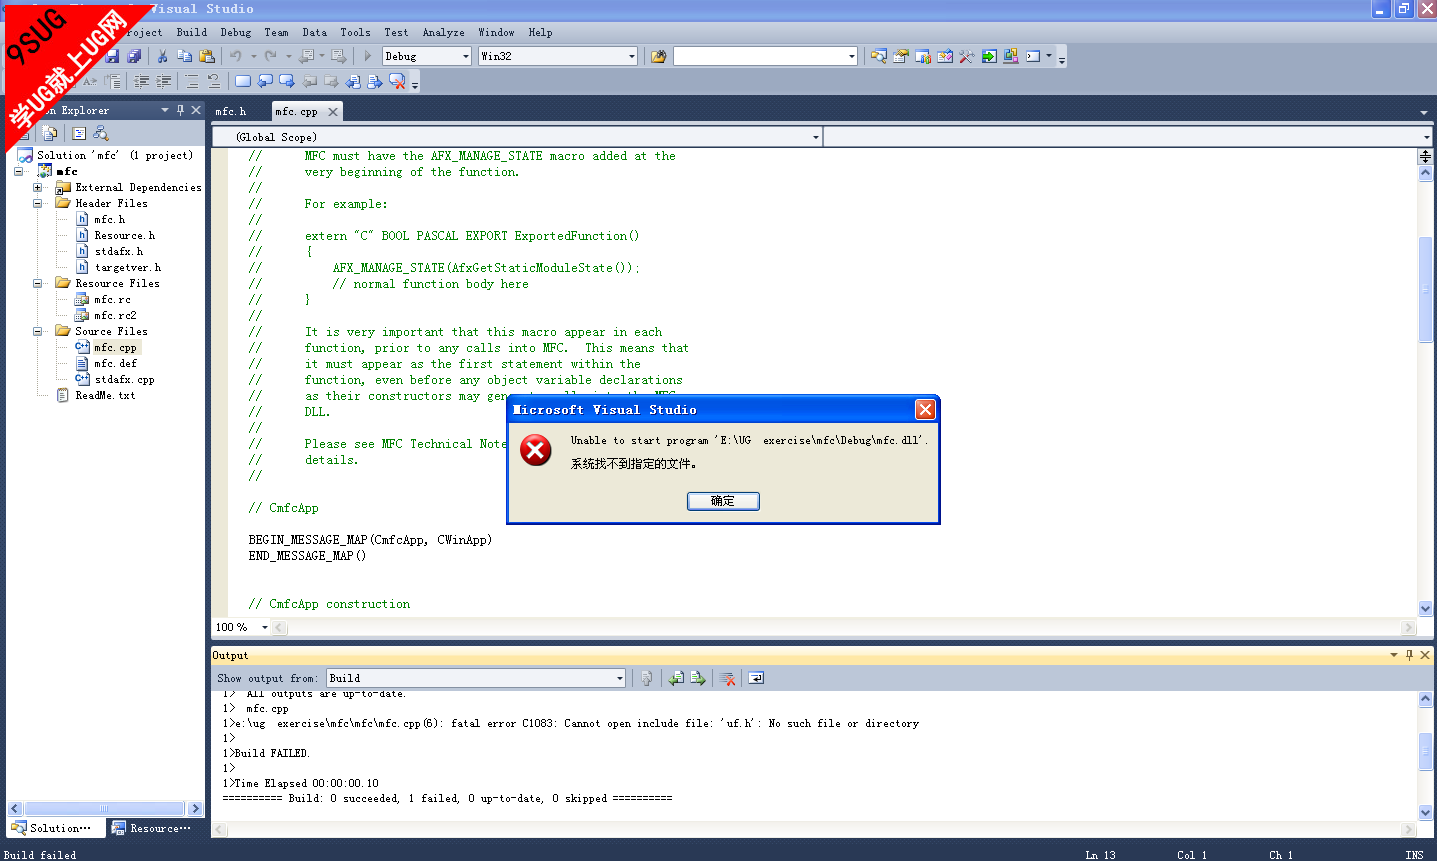Toggle Word Wrap in the Output panel
1437x861 pixels.
pyautogui.click(x=756, y=678)
